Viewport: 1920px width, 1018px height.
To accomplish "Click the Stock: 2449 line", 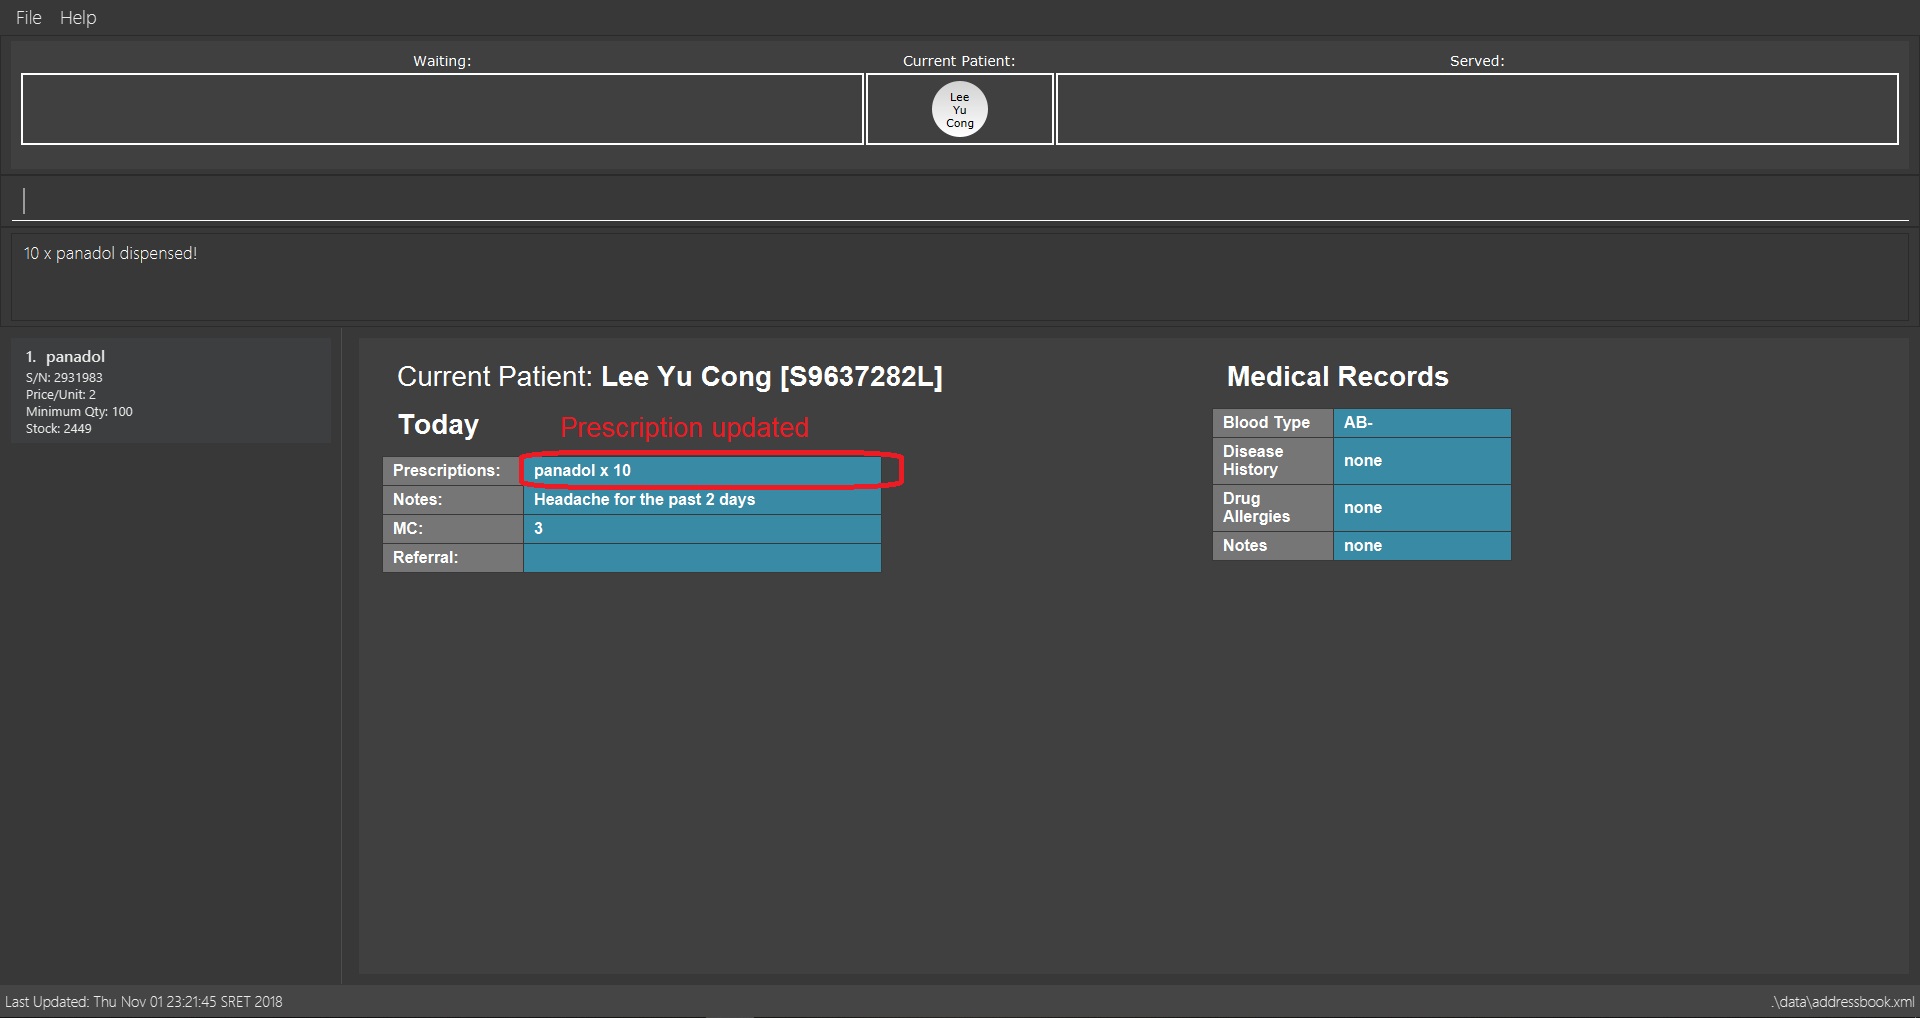I will (58, 428).
